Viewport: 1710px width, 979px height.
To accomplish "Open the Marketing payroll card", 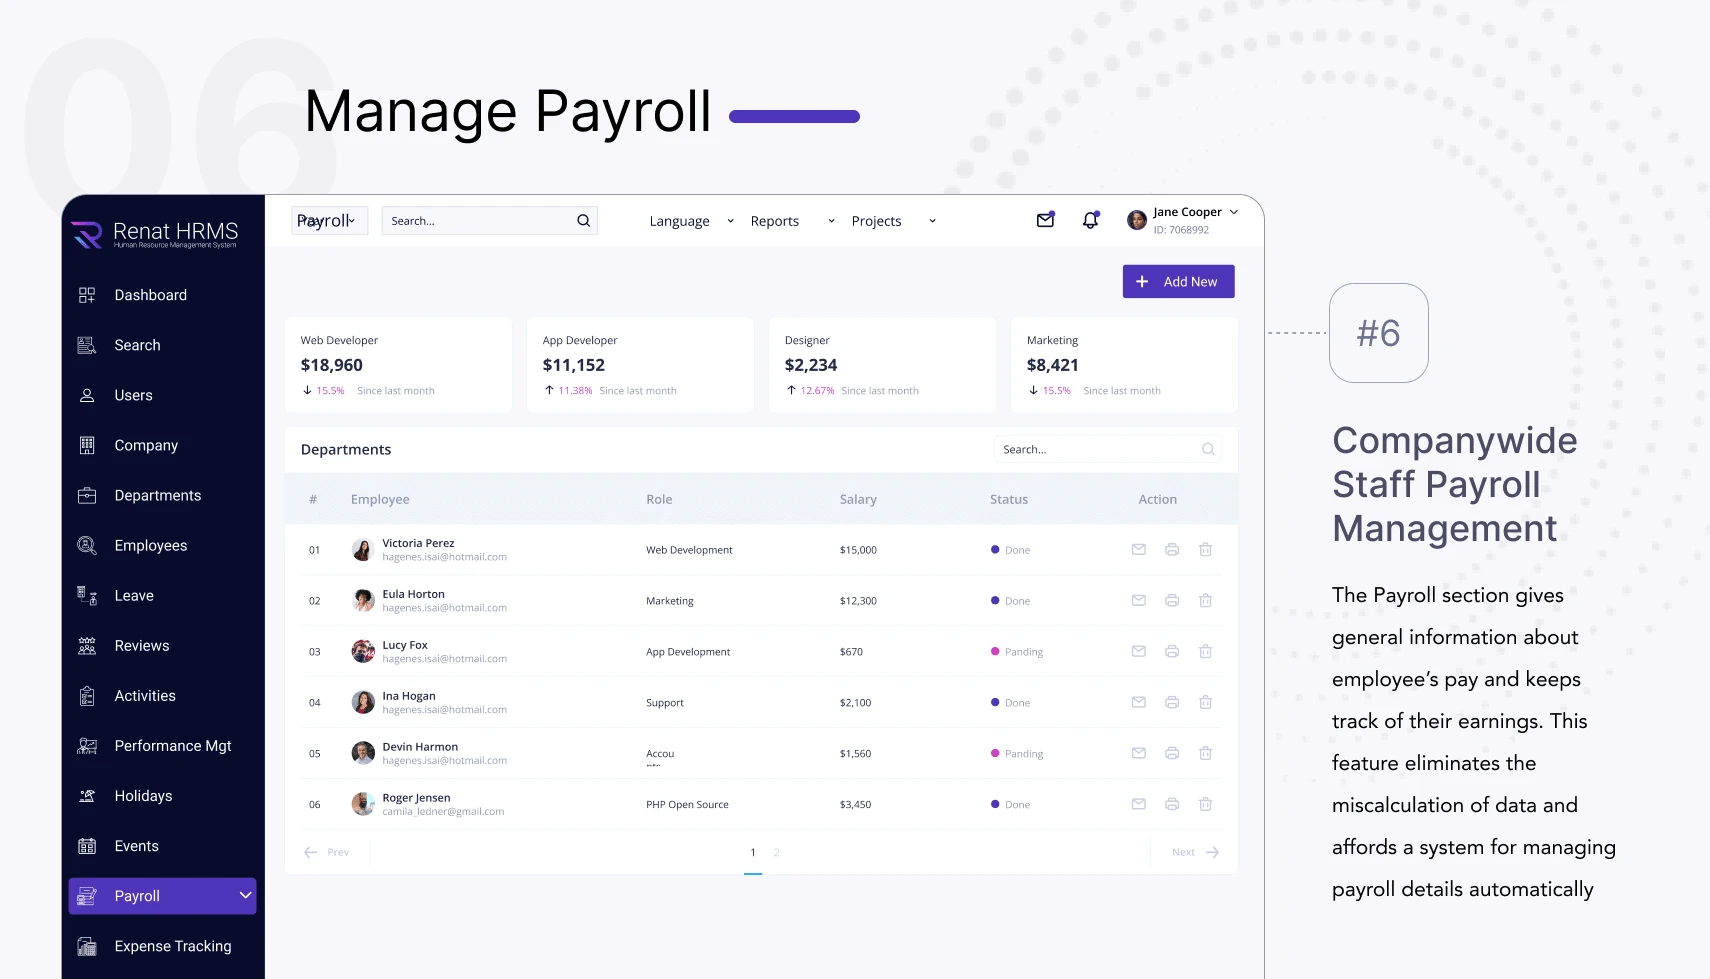I will click(x=1124, y=365).
